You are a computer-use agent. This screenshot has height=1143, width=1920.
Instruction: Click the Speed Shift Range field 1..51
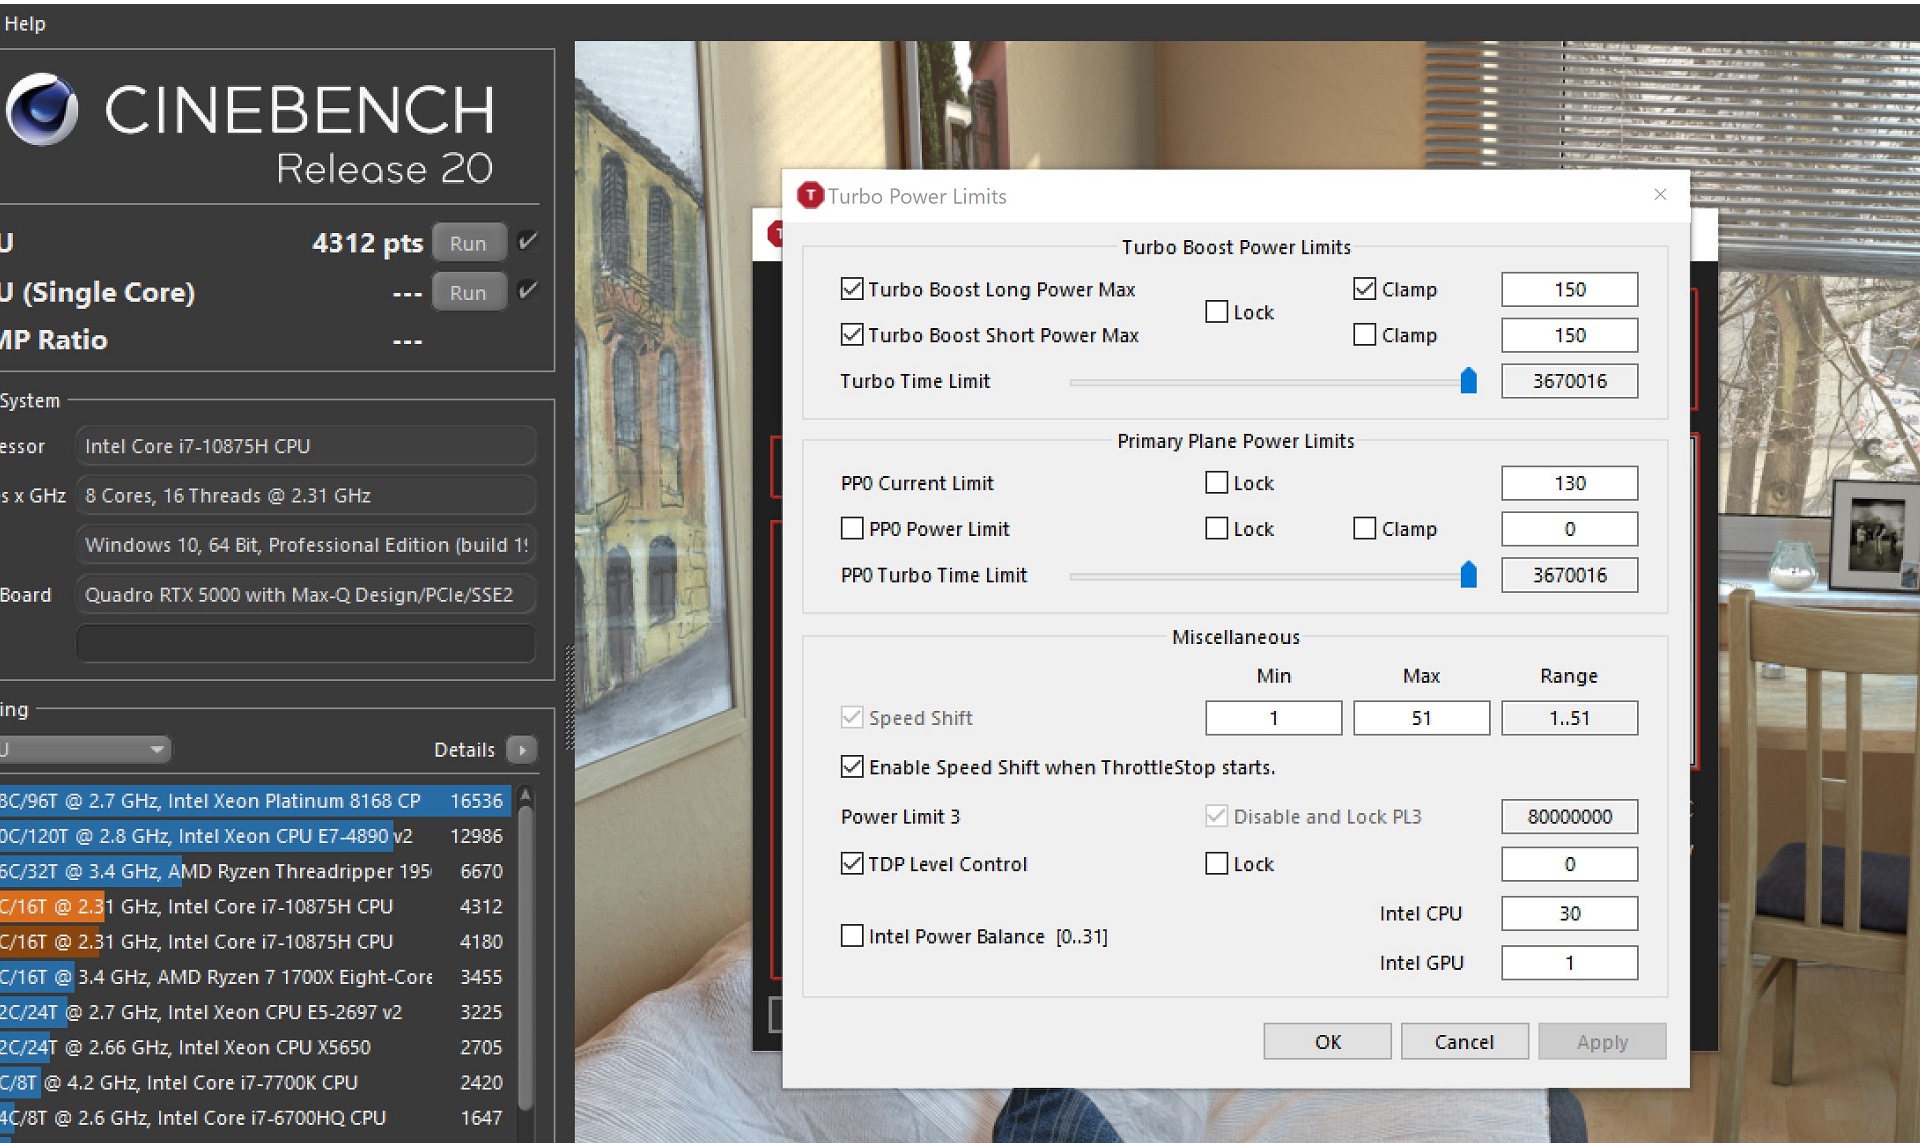pyautogui.click(x=1569, y=718)
